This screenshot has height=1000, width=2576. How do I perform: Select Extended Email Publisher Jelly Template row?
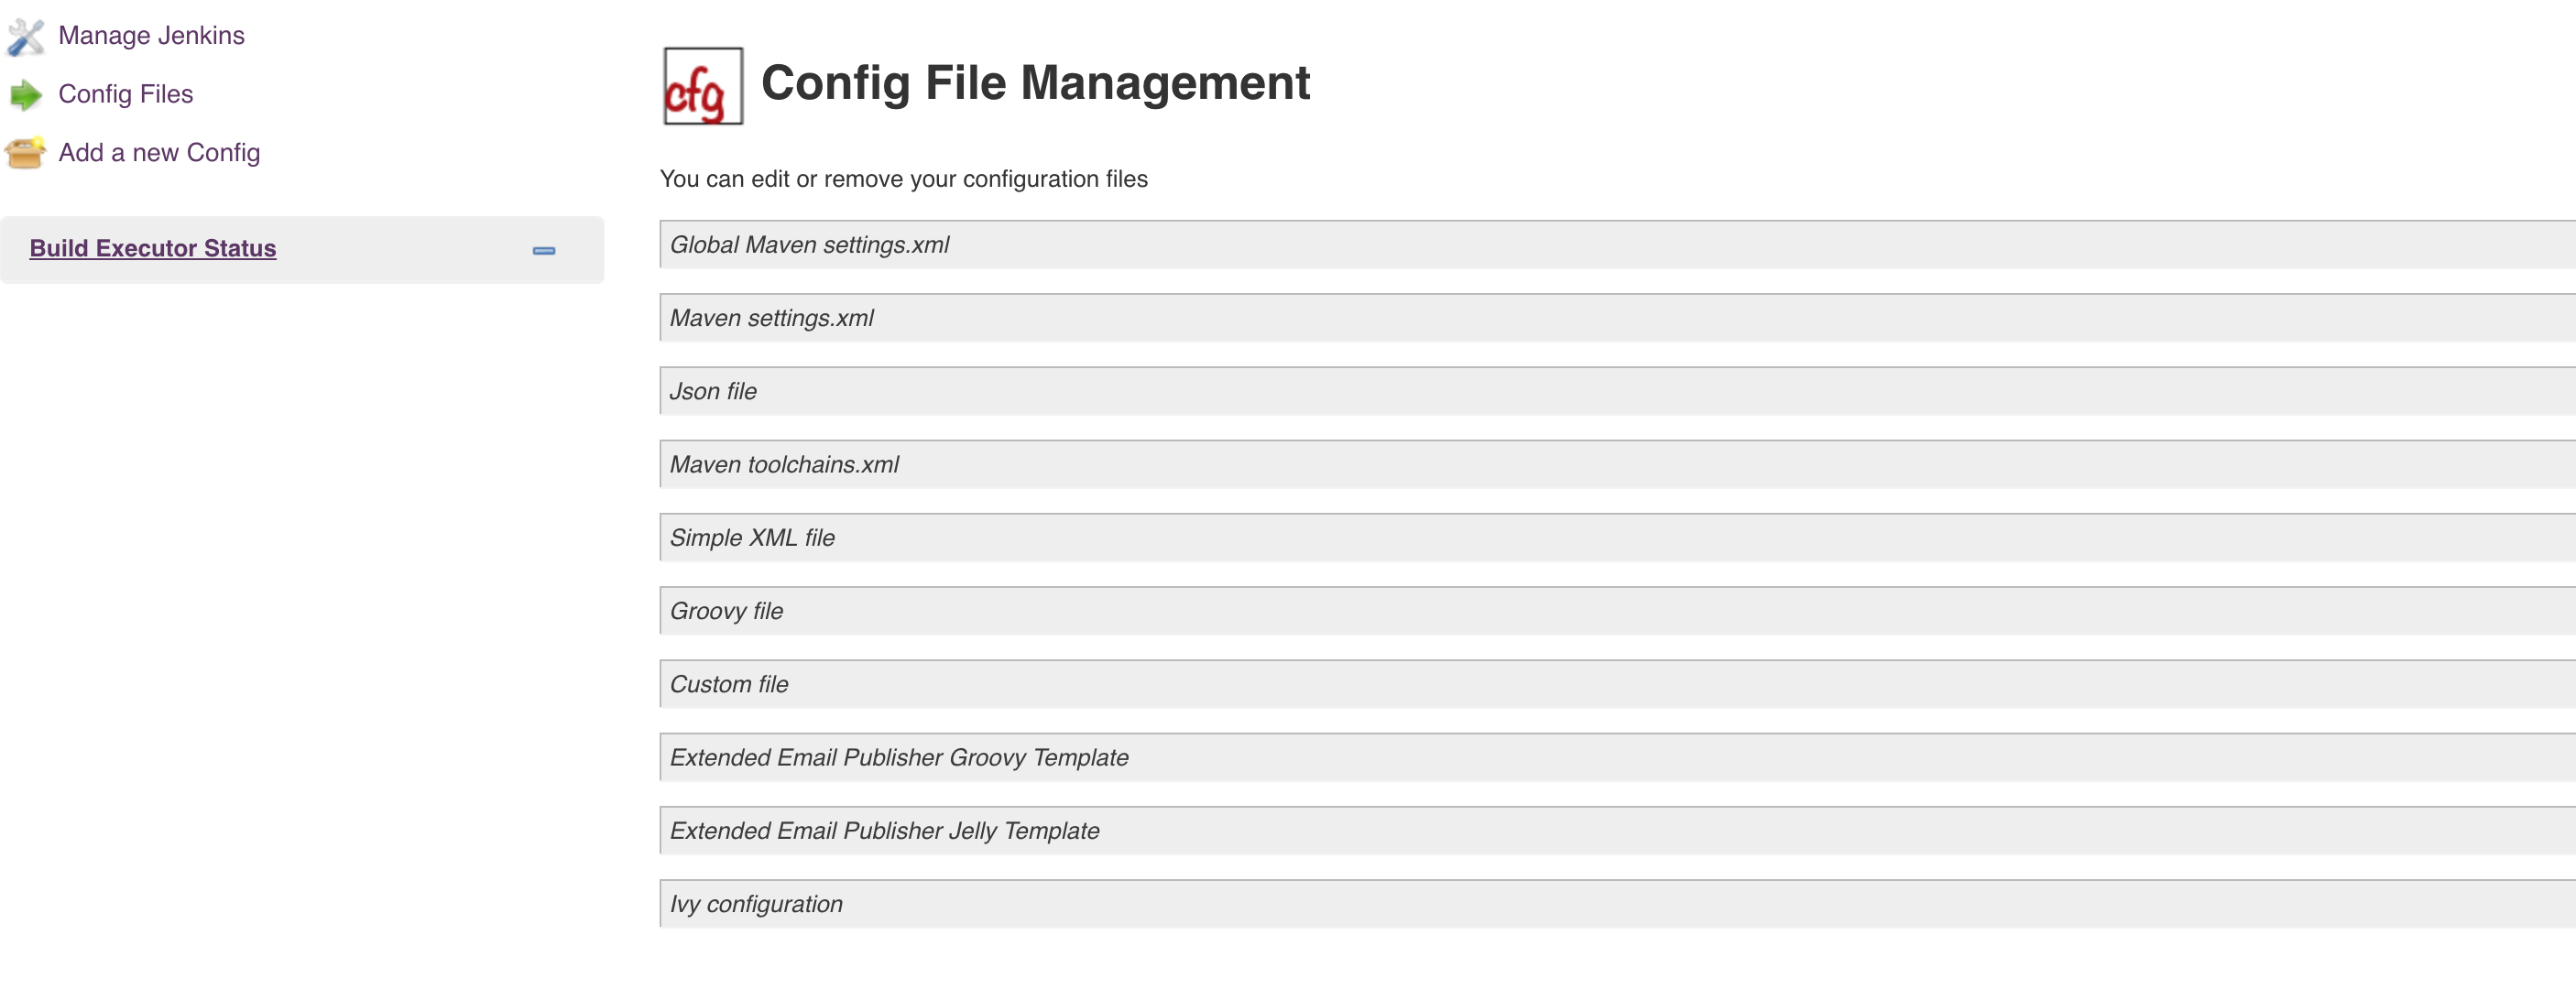point(885,831)
